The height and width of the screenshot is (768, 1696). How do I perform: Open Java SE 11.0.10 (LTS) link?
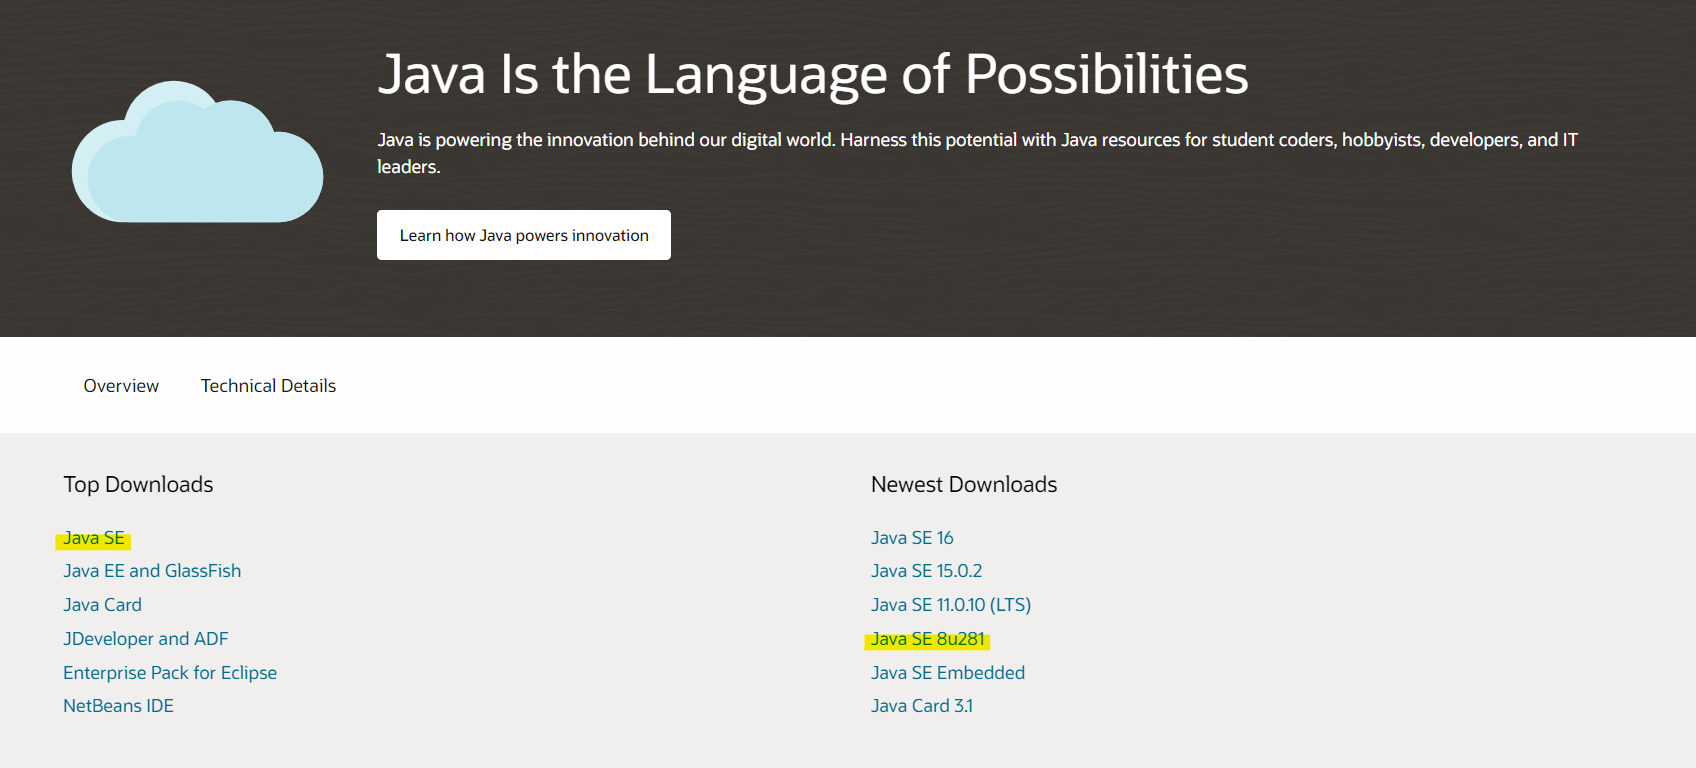pos(951,605)
